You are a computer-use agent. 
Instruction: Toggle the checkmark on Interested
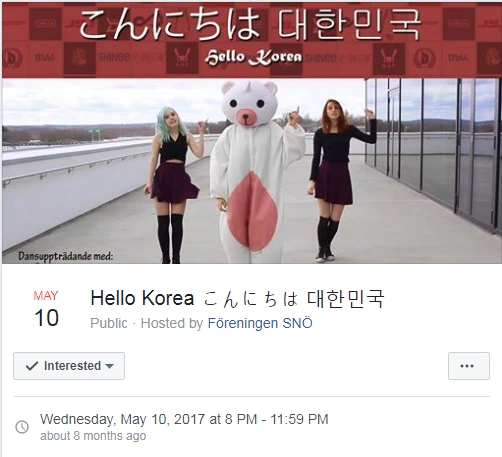click(32, 366)
